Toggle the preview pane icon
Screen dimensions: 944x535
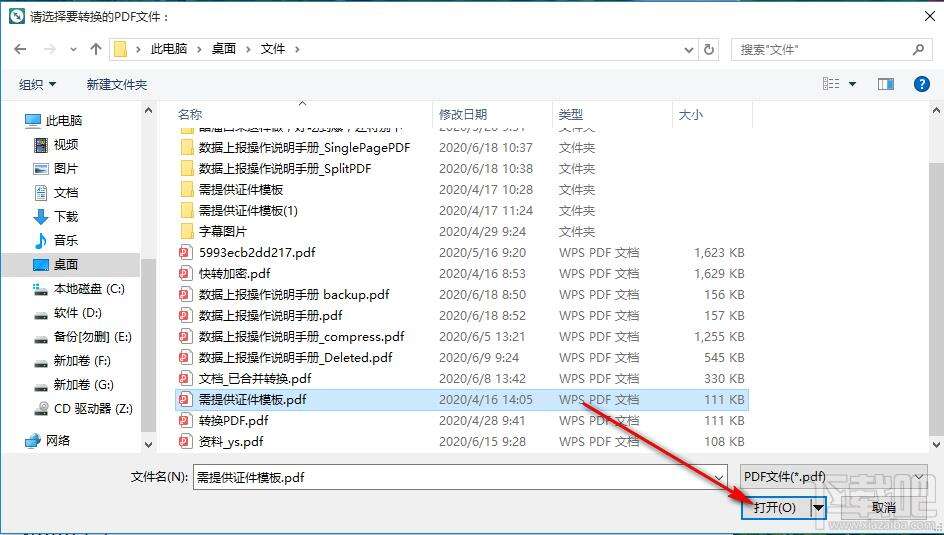click(886, 84)
